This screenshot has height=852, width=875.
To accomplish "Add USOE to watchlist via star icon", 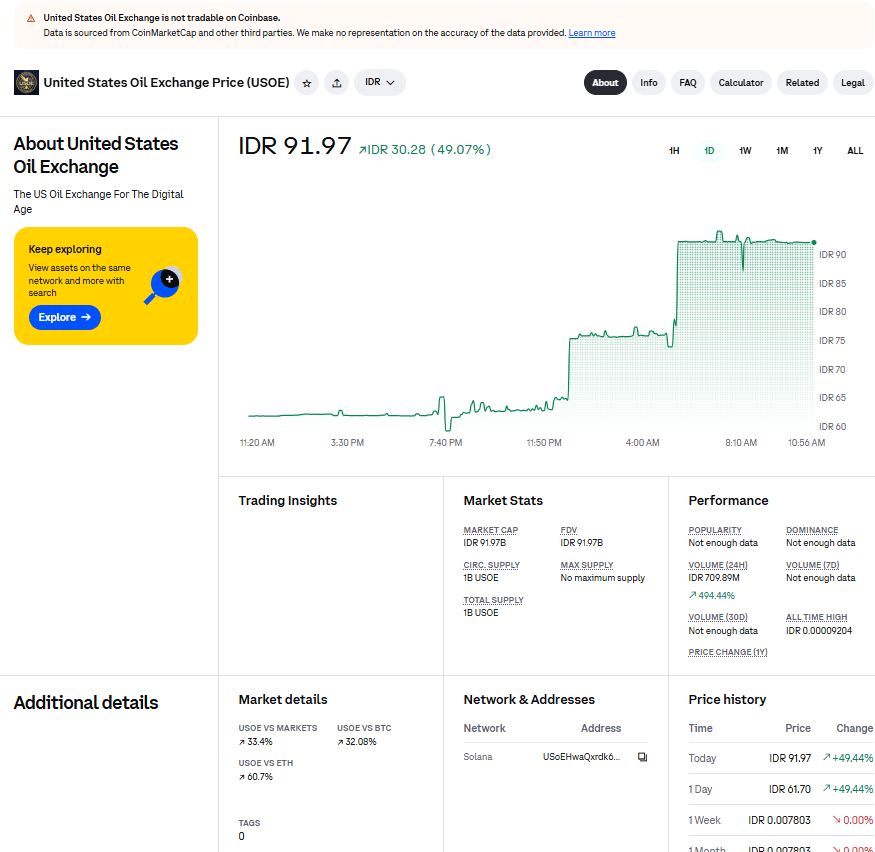I will pos(306,83).
